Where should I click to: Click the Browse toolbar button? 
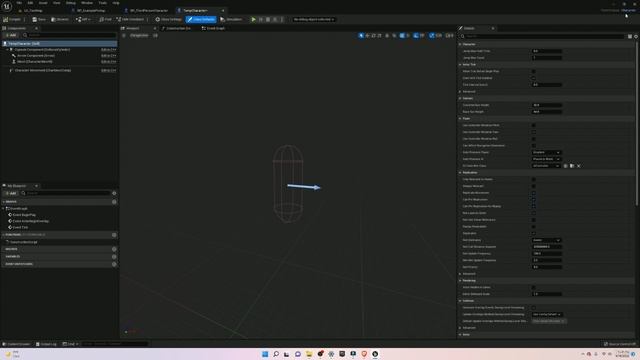pos(60,19)
